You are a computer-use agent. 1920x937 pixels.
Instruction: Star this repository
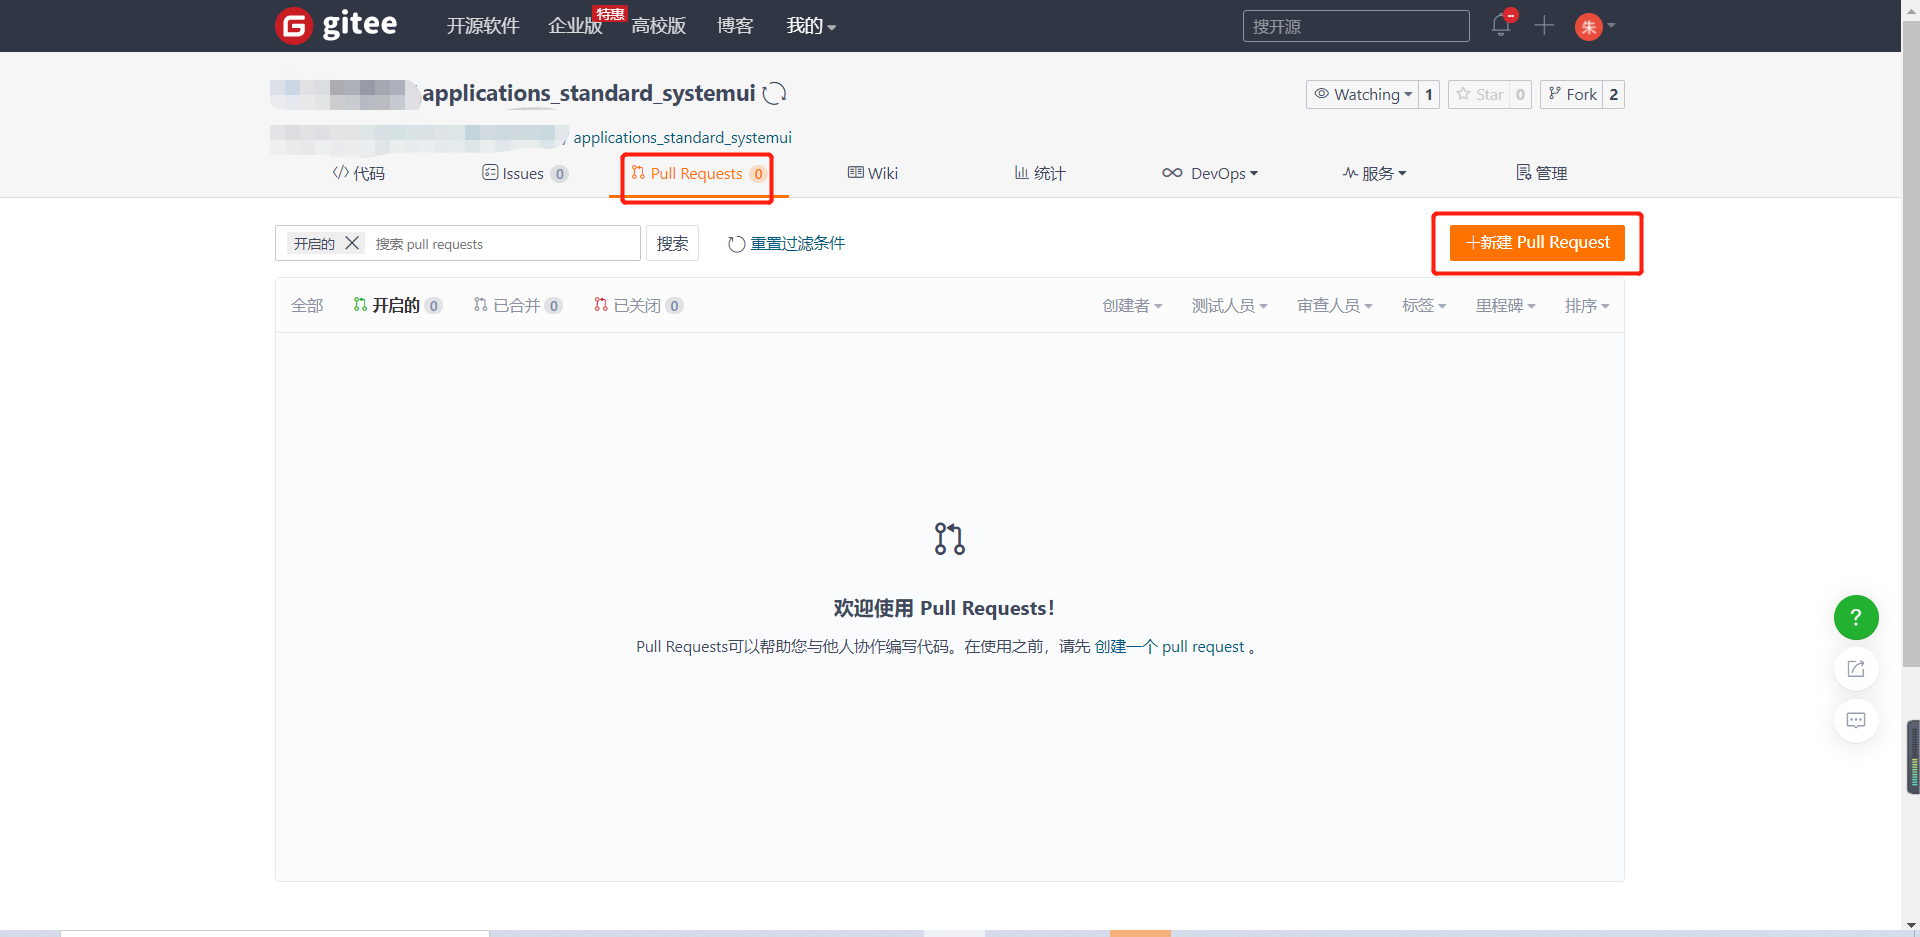pos(1479,94)
